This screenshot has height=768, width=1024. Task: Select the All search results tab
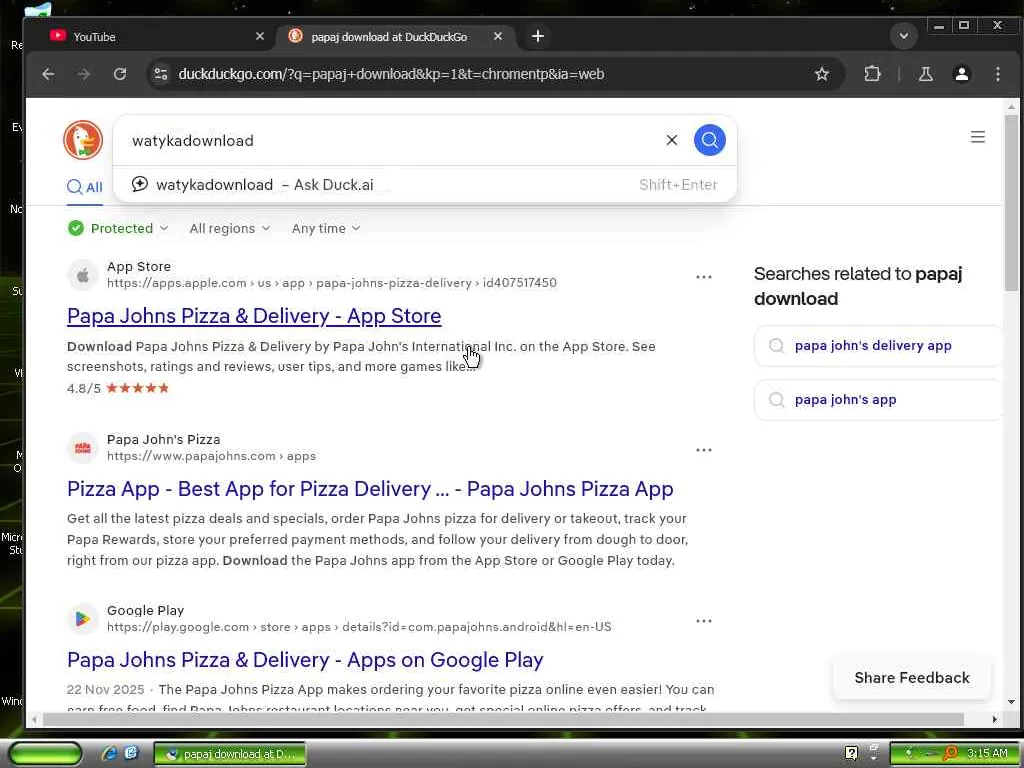[x=85, y=187]
